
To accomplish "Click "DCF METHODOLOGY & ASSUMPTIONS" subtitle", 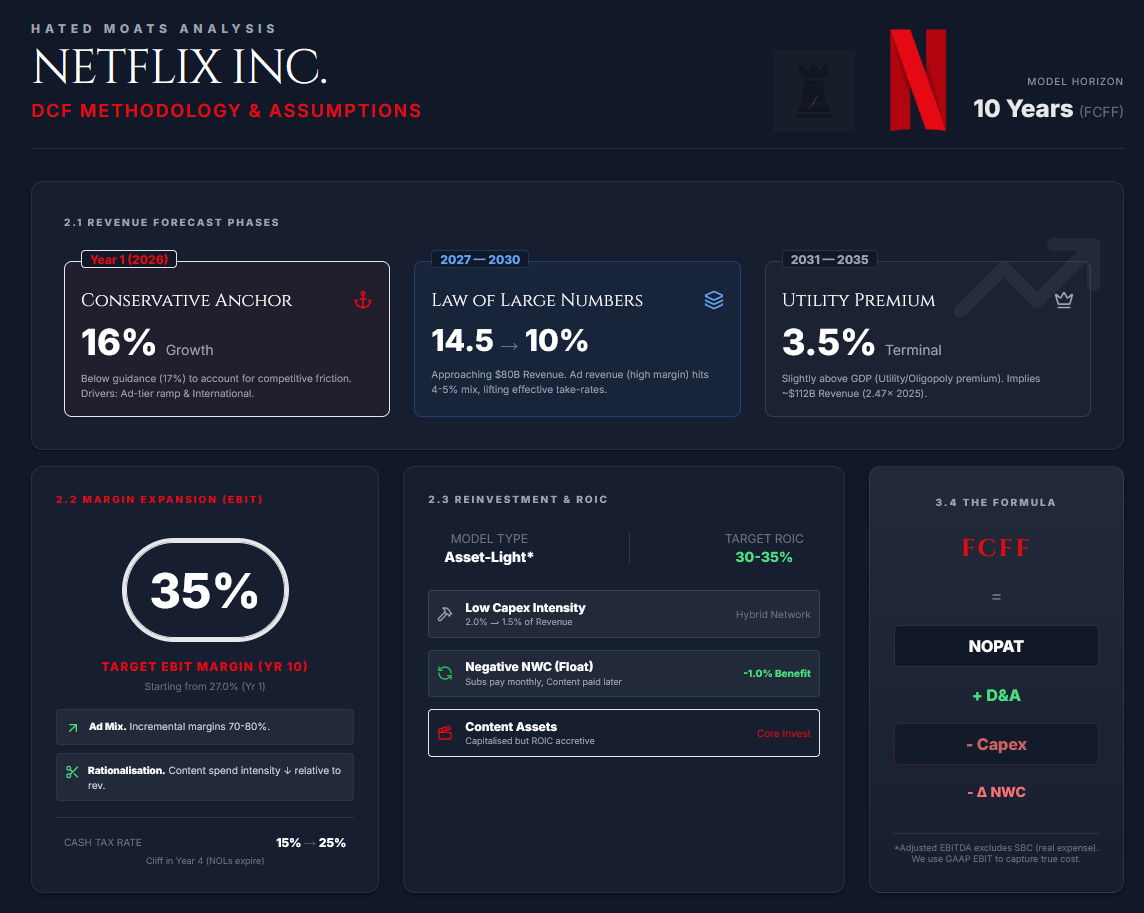I will pos(226,111).
